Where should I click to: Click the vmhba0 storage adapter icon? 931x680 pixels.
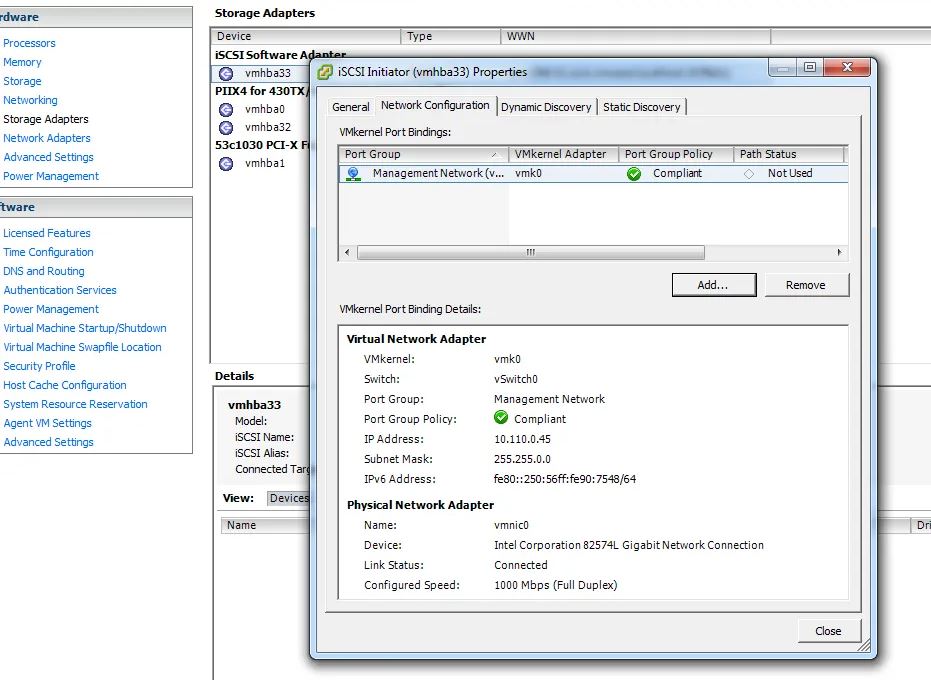(x=227, y=109)
